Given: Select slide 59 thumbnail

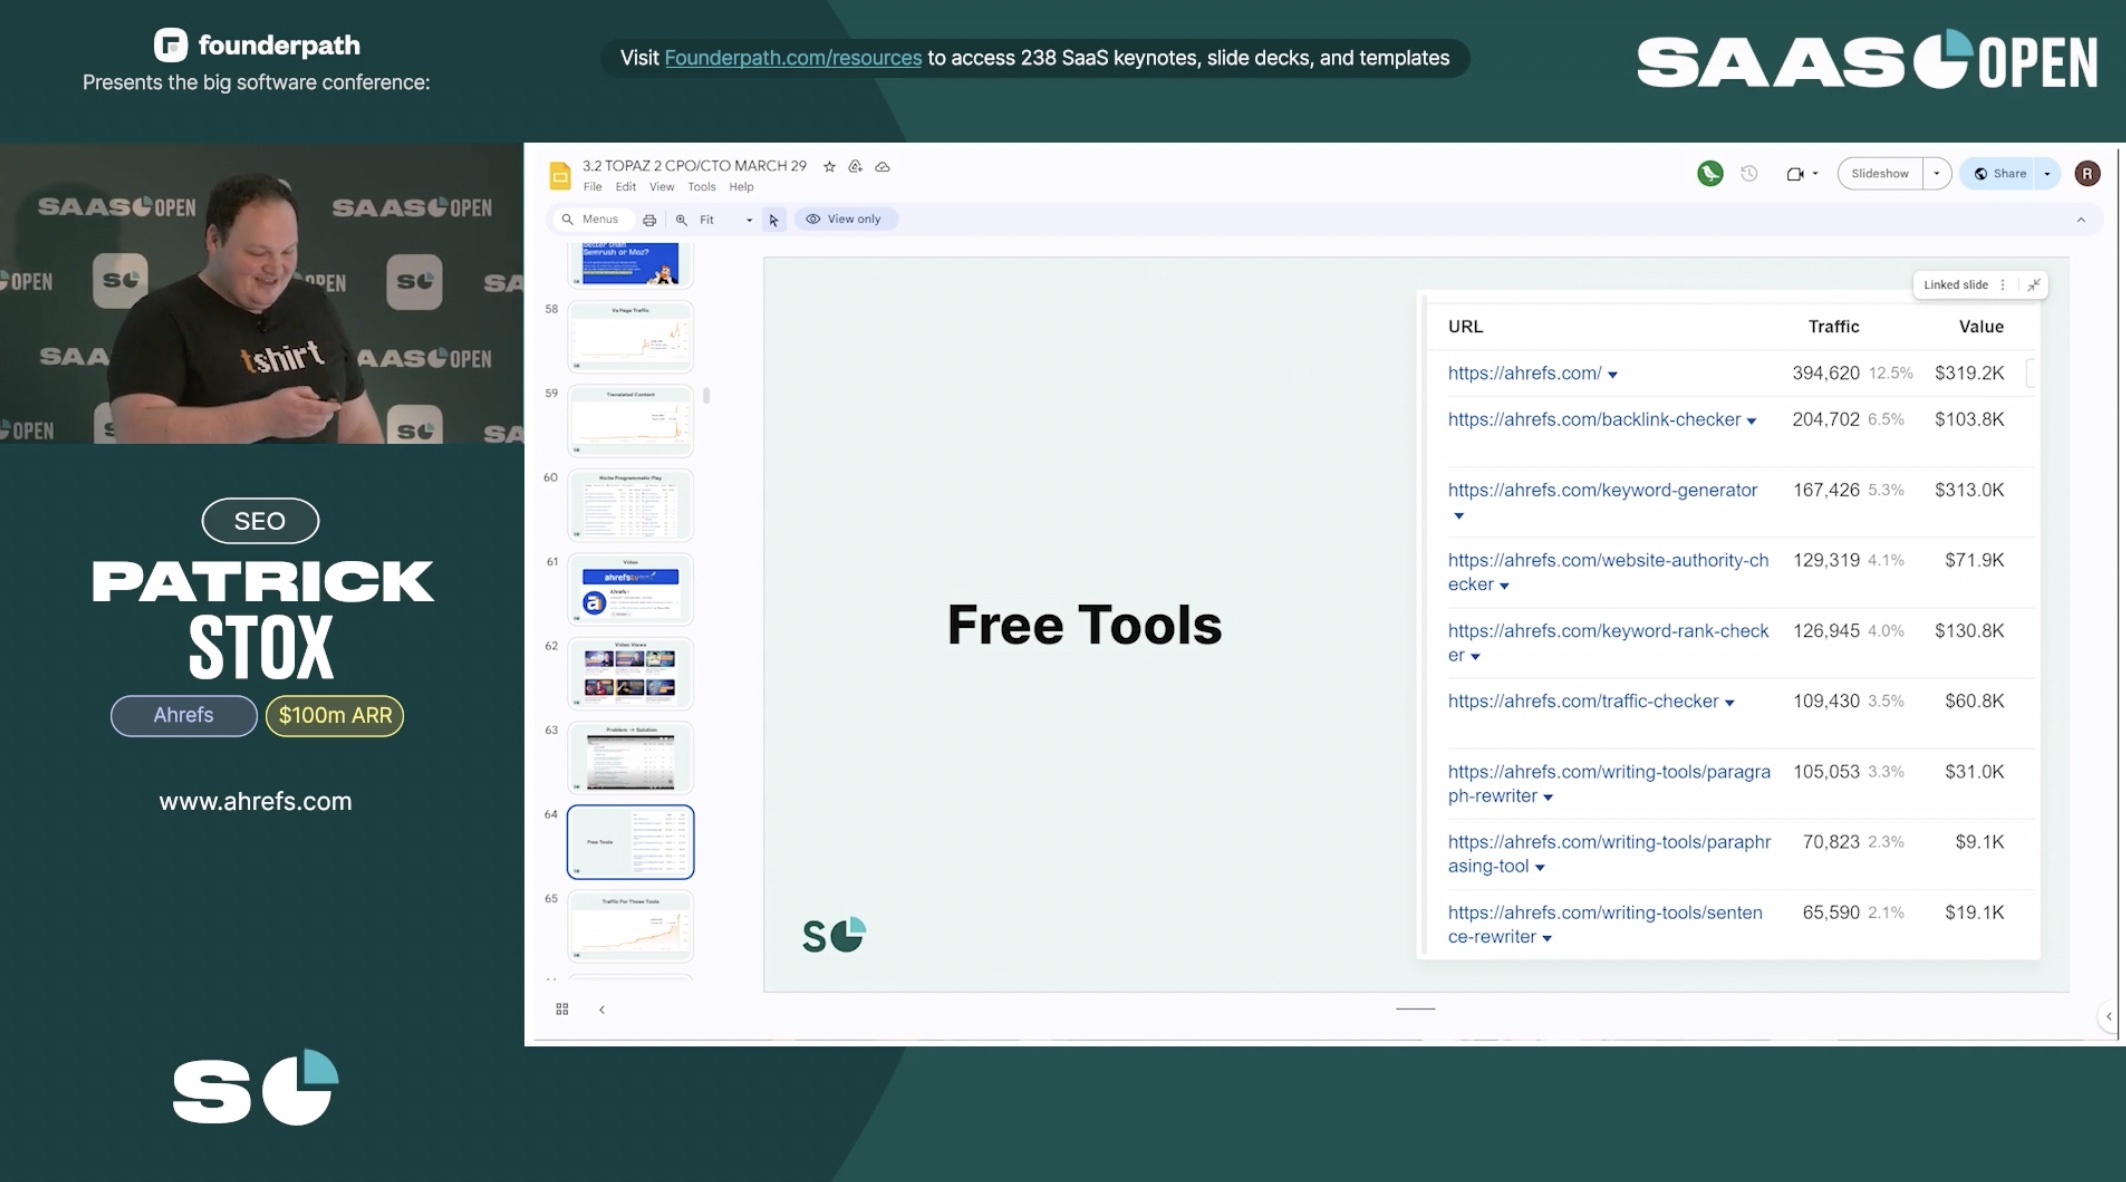Looking at the screenshot, I should coord(630,420).
